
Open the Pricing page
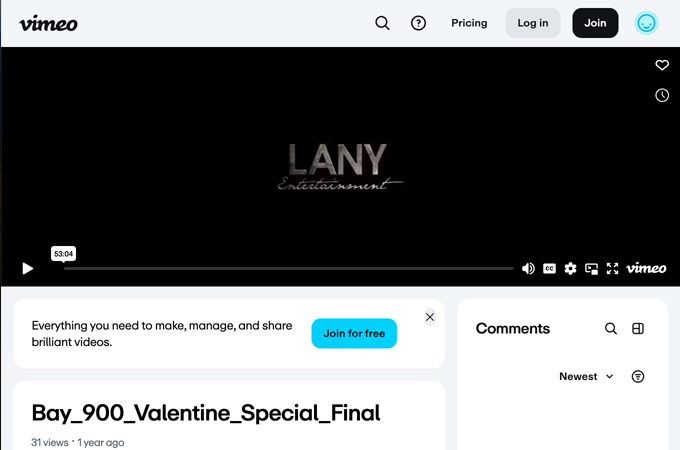pyautogui.click(x=469, y=23)
